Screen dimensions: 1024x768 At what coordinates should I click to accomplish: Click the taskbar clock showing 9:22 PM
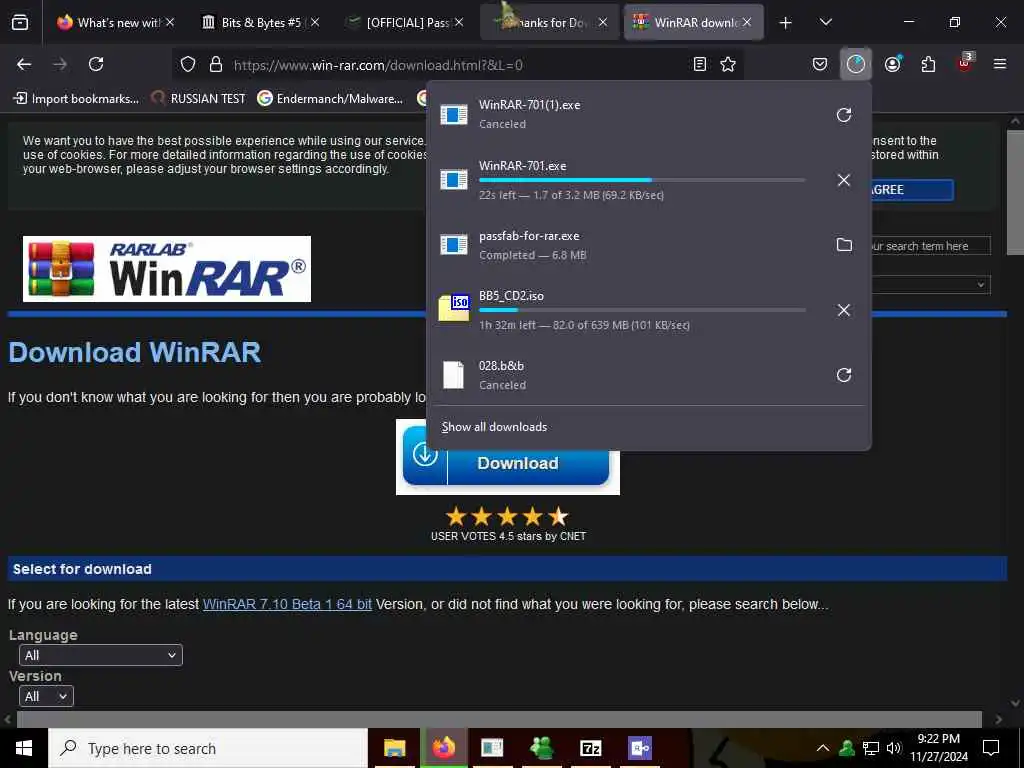coord(939,748)
